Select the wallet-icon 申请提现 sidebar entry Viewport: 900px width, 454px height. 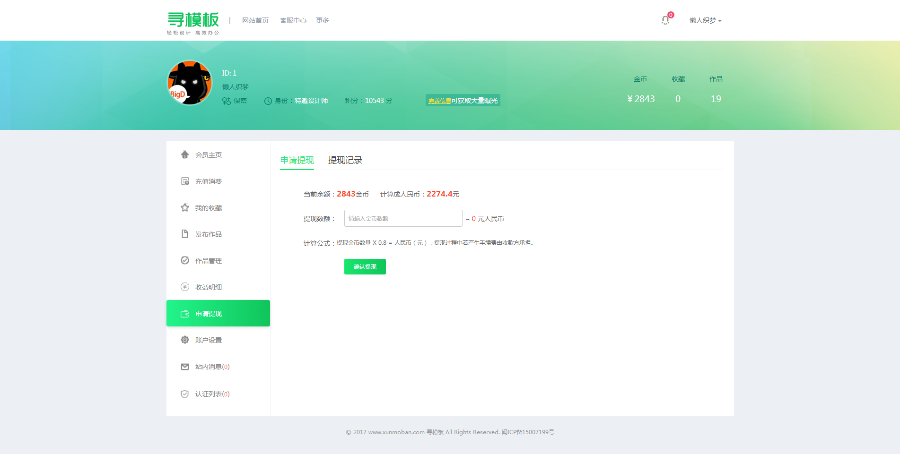click(218, 313)
